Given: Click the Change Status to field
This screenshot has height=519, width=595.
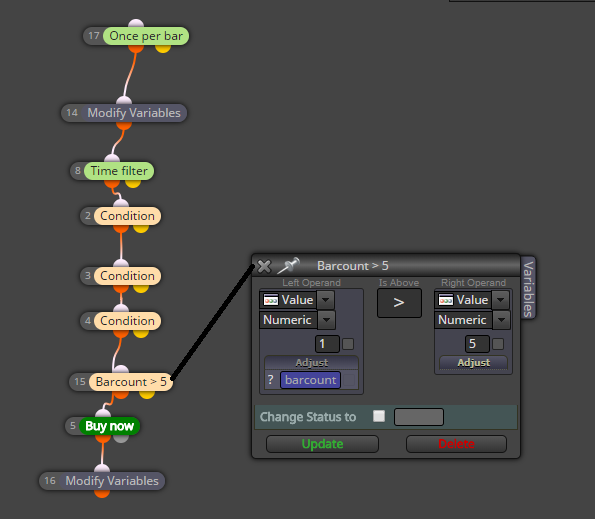Looking at the screenshot, I should 419,417.
